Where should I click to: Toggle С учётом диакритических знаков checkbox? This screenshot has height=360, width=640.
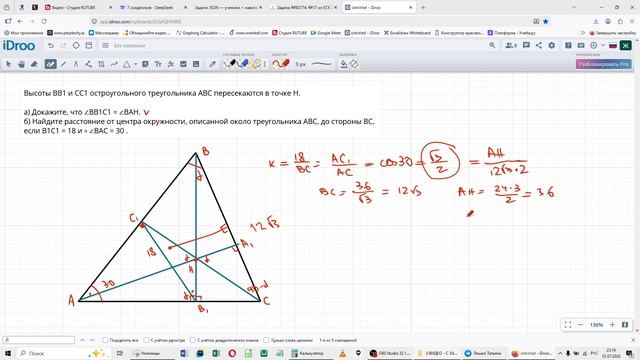pos(193,340)
